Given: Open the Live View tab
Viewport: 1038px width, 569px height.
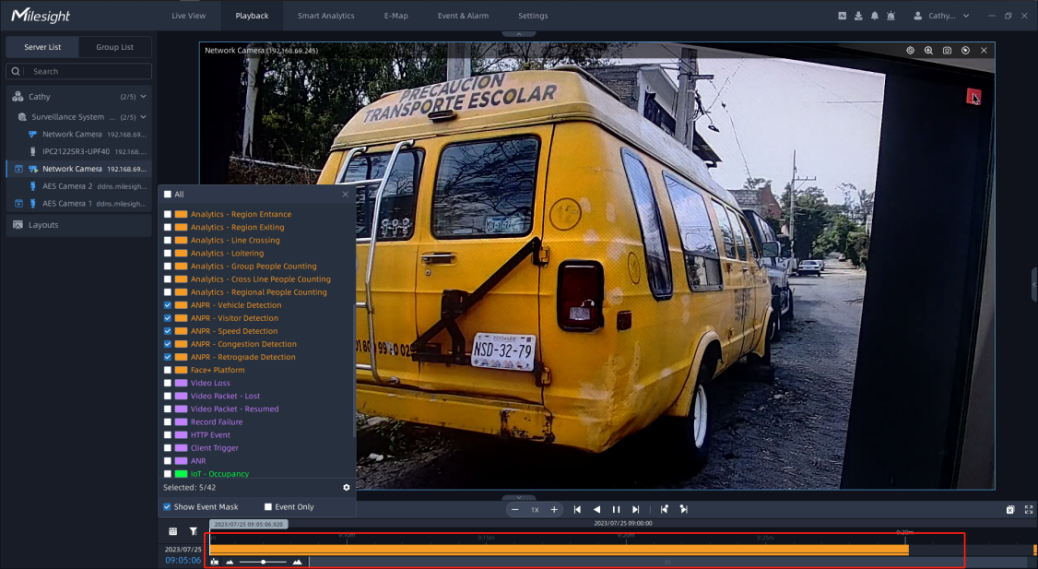Looking at the screenshot, I should click(189, 16).
